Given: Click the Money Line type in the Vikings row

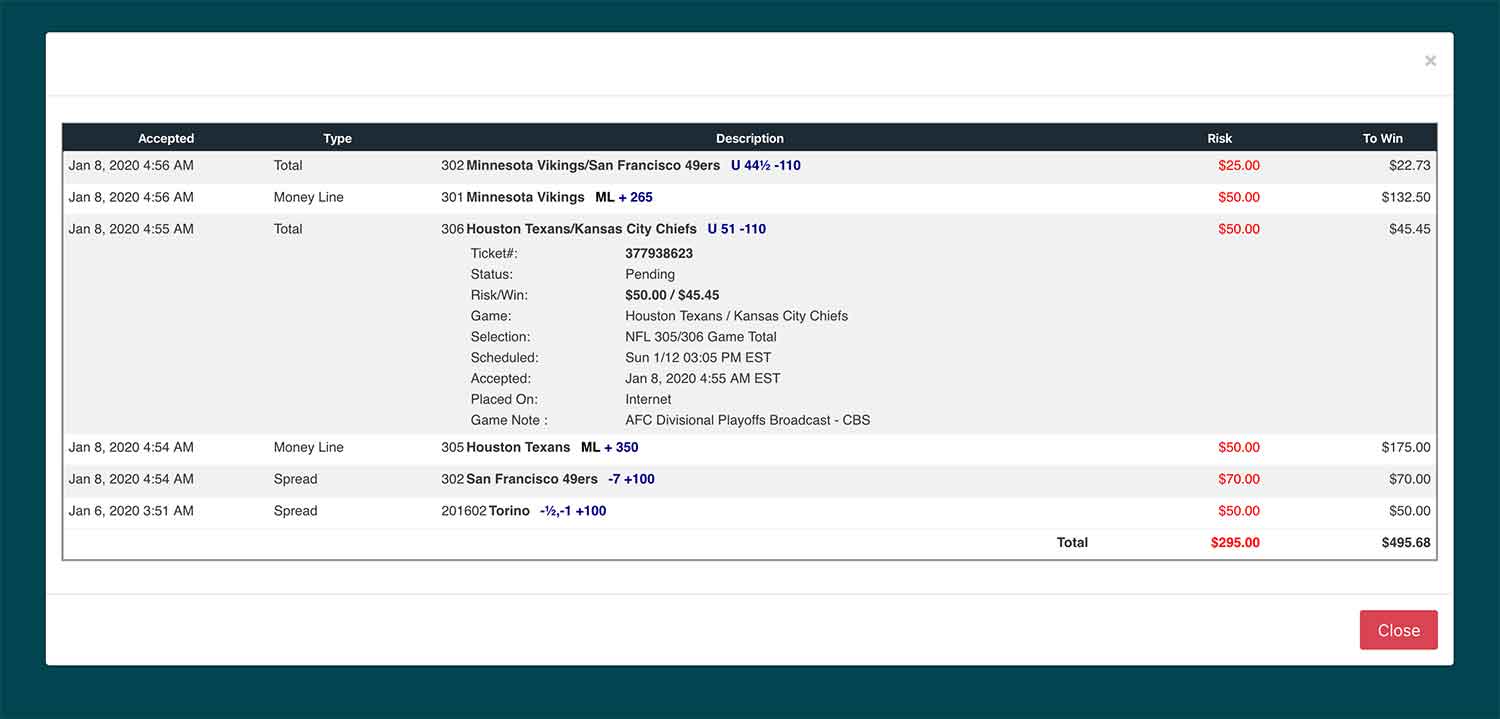Looking at the screenshot, I should tap(308, 198).
